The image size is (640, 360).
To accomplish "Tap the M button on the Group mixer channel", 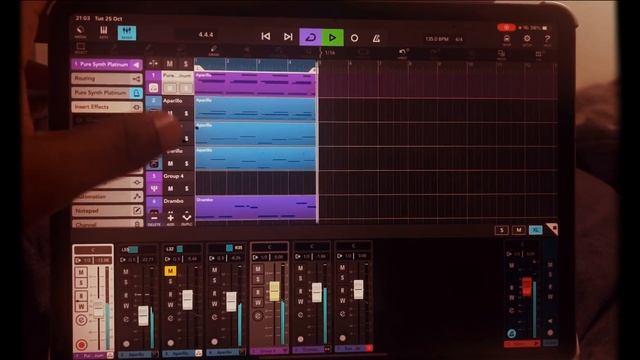I will [x=258, y=269].
